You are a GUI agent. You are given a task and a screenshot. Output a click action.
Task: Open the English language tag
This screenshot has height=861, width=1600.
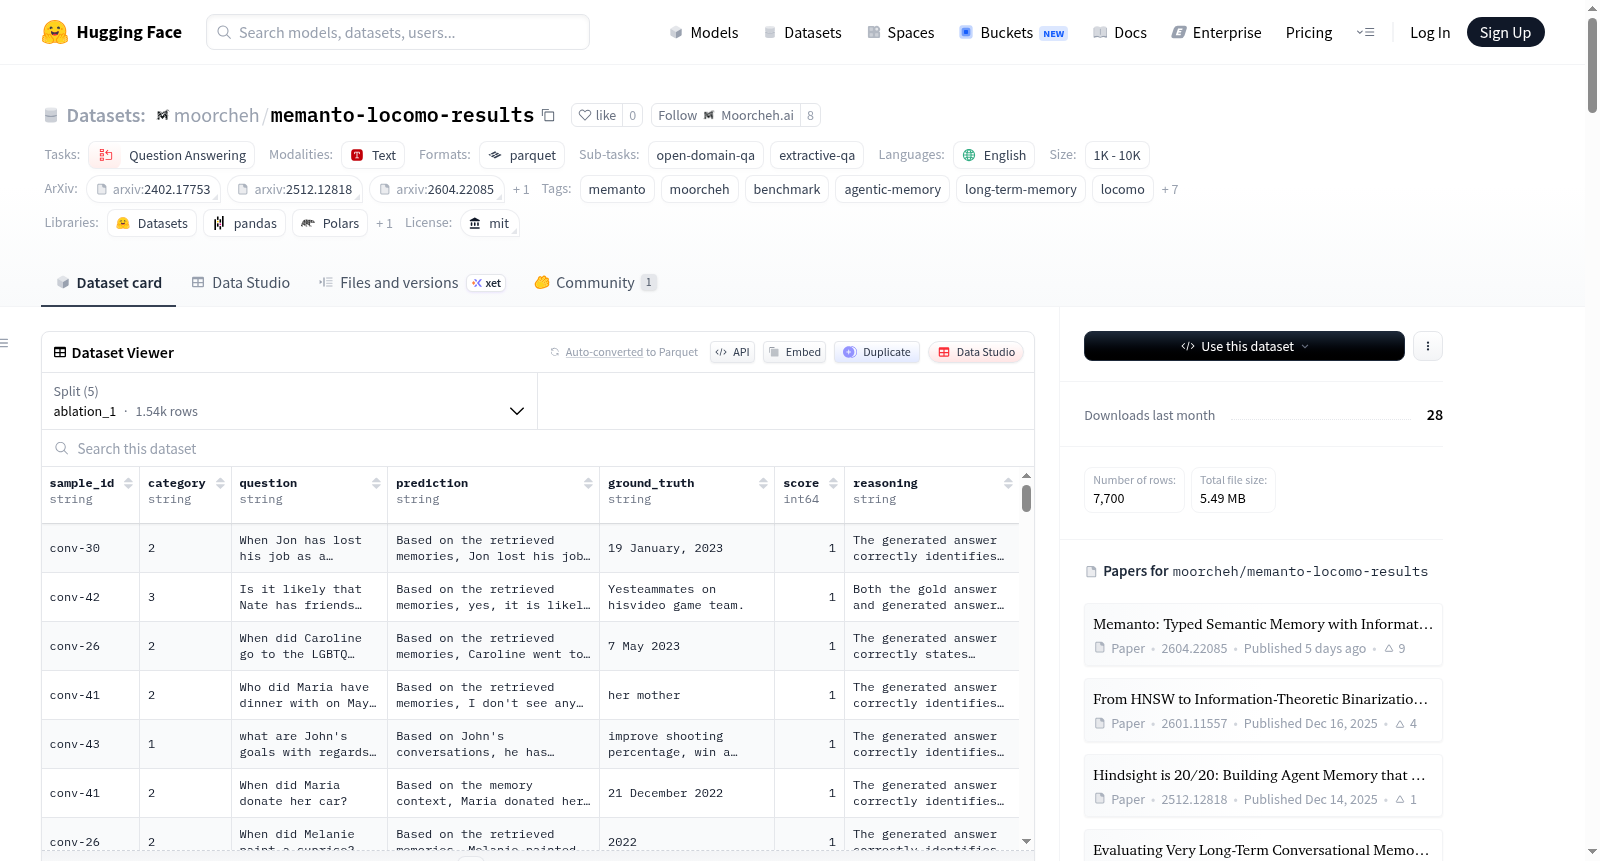pos(994,155)
